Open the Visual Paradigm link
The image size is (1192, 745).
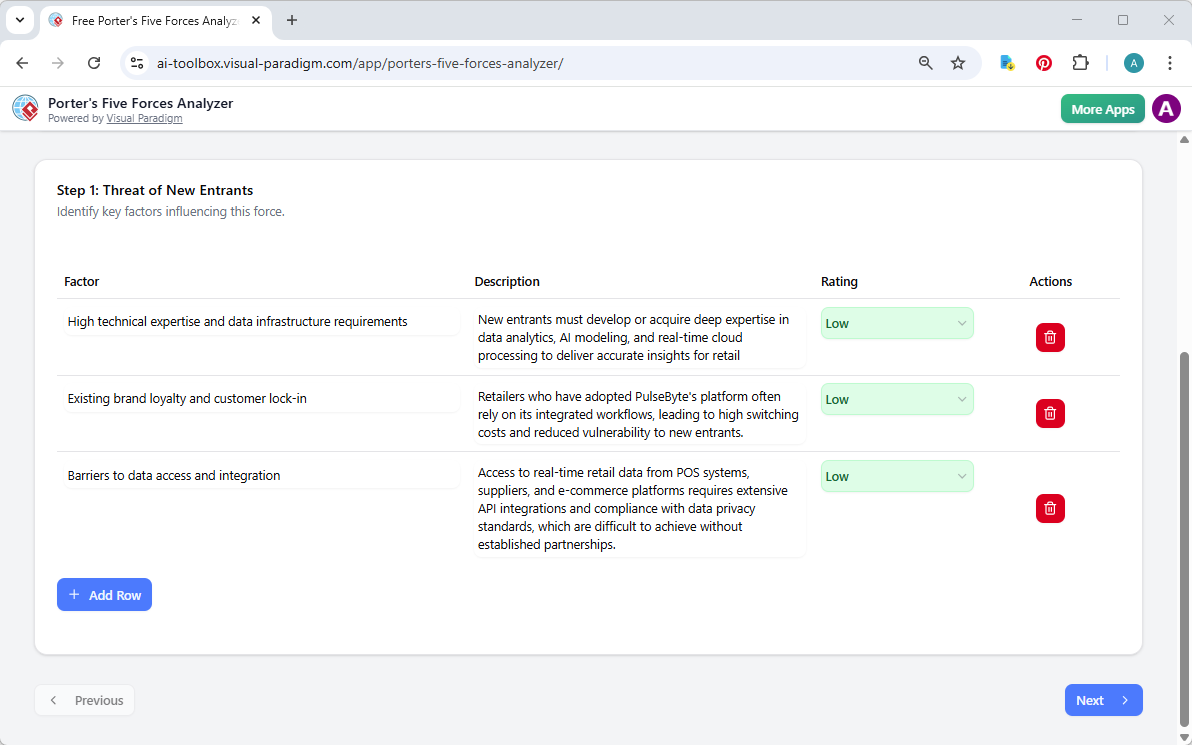tap(144, 117)
